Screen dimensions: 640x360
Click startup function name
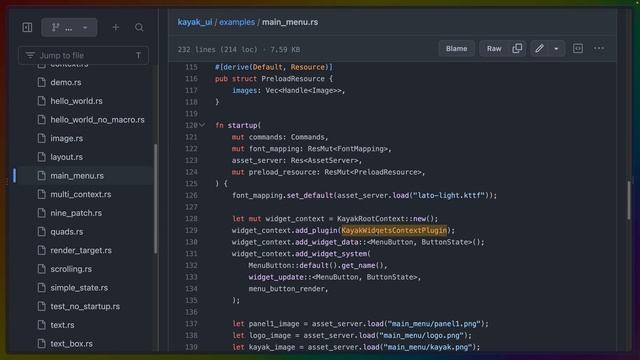[x=242, y=125]
